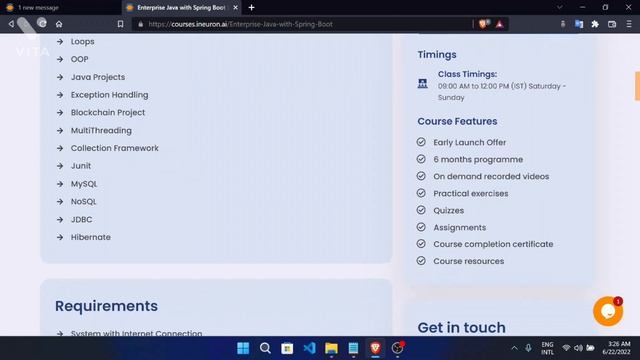This screenshot has width=640, height=360.
Task: Open the orange chat bubble widget
Action: (x=608, y=311)
